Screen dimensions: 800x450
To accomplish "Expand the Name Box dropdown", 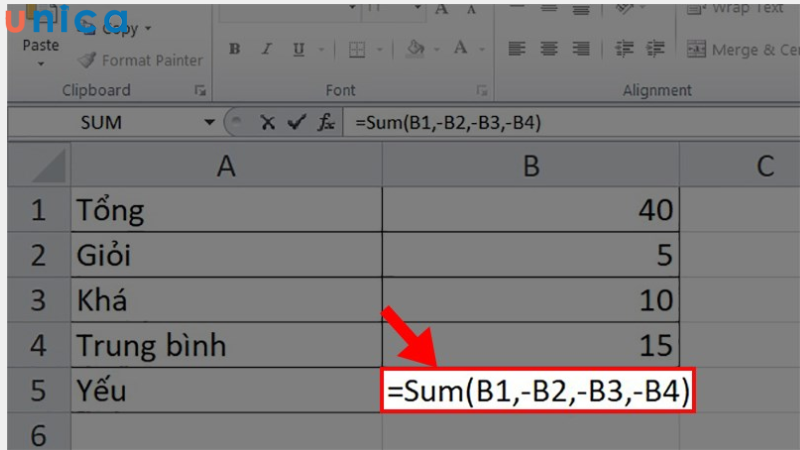I will pos(209,122).
